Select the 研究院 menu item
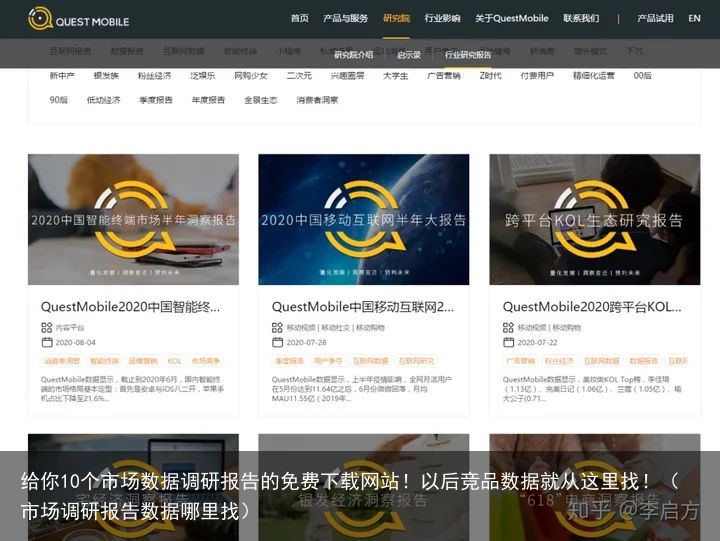This screenshot has width=720, height=541. 396,18
